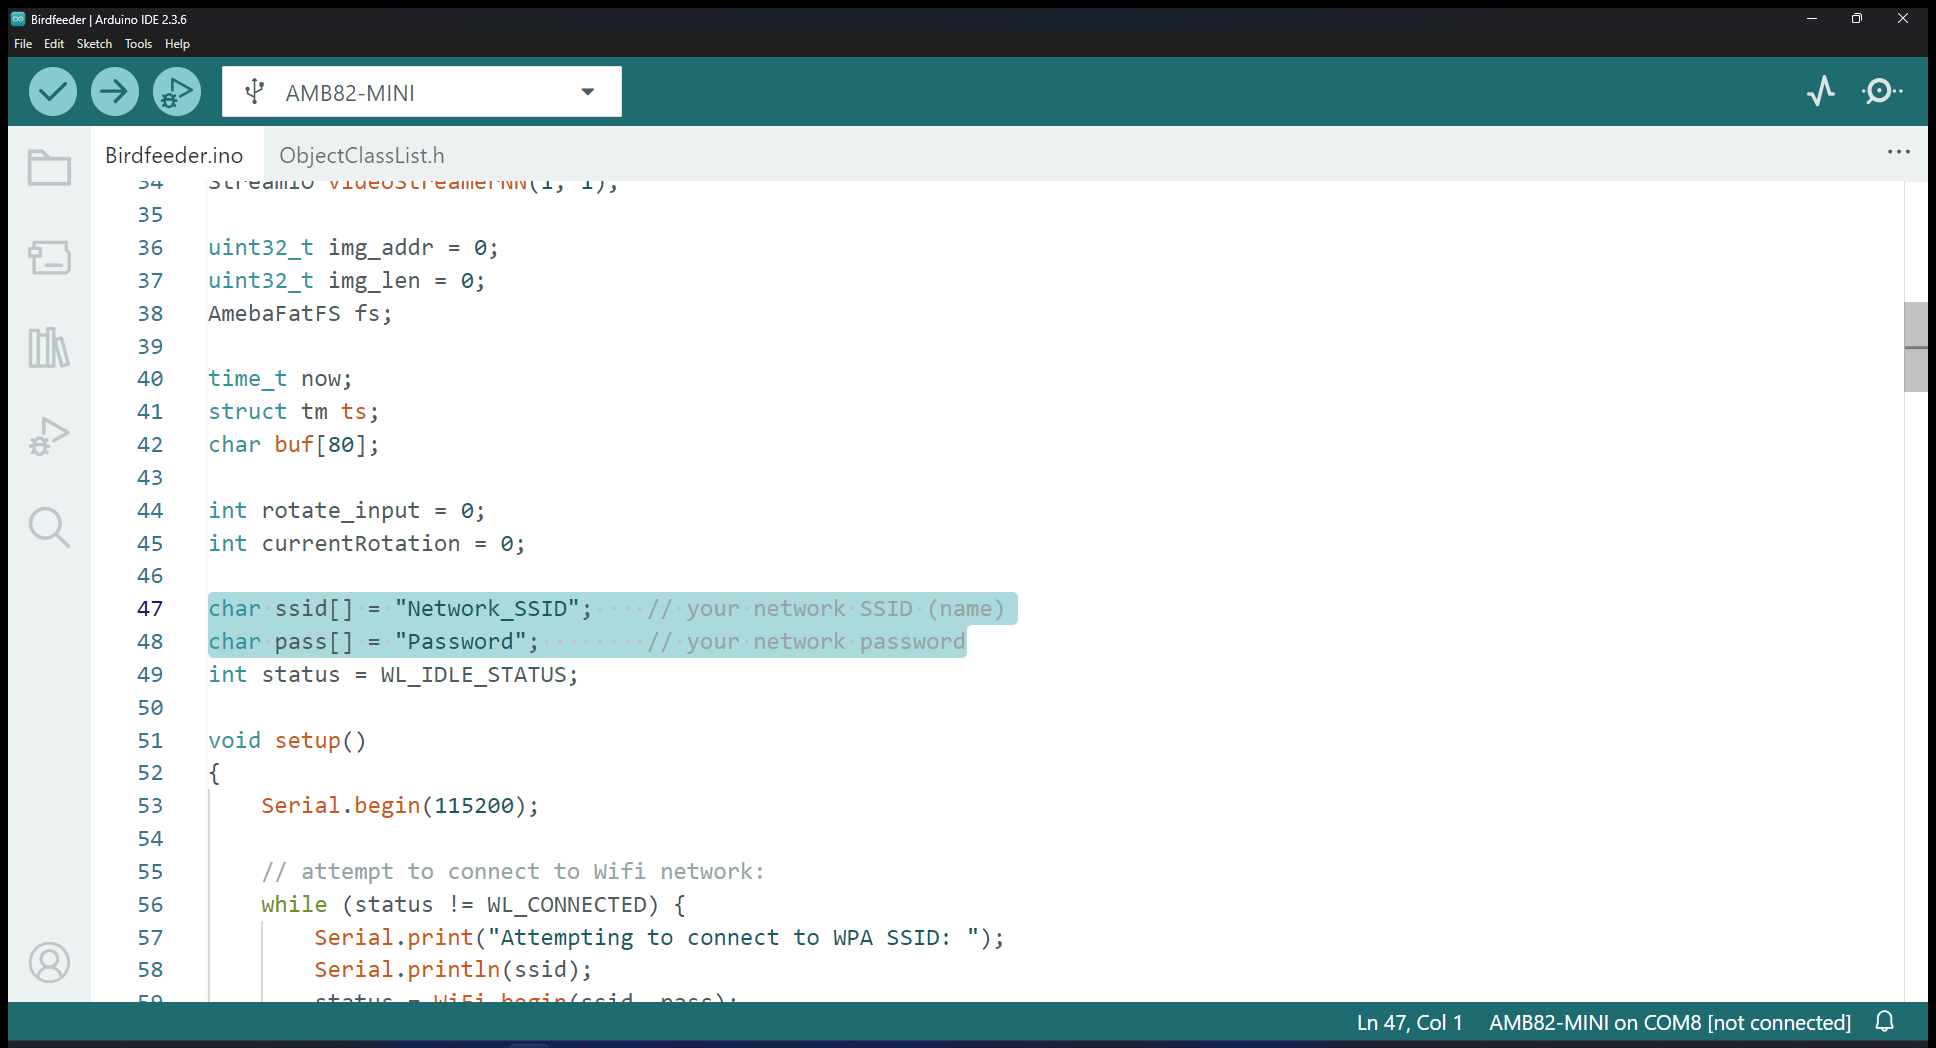Viewport: 1936px width, 1048px height.
Task: Show the Sketchbook folder panel
Action: point(49,168)
